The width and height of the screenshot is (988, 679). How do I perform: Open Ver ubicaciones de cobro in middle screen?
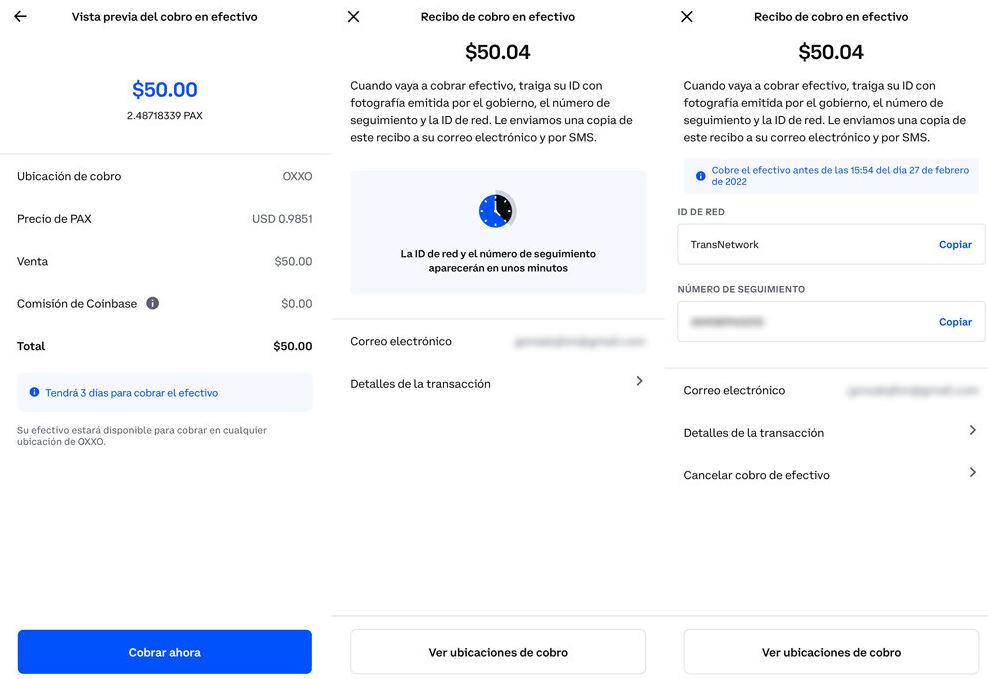[498, 652]
